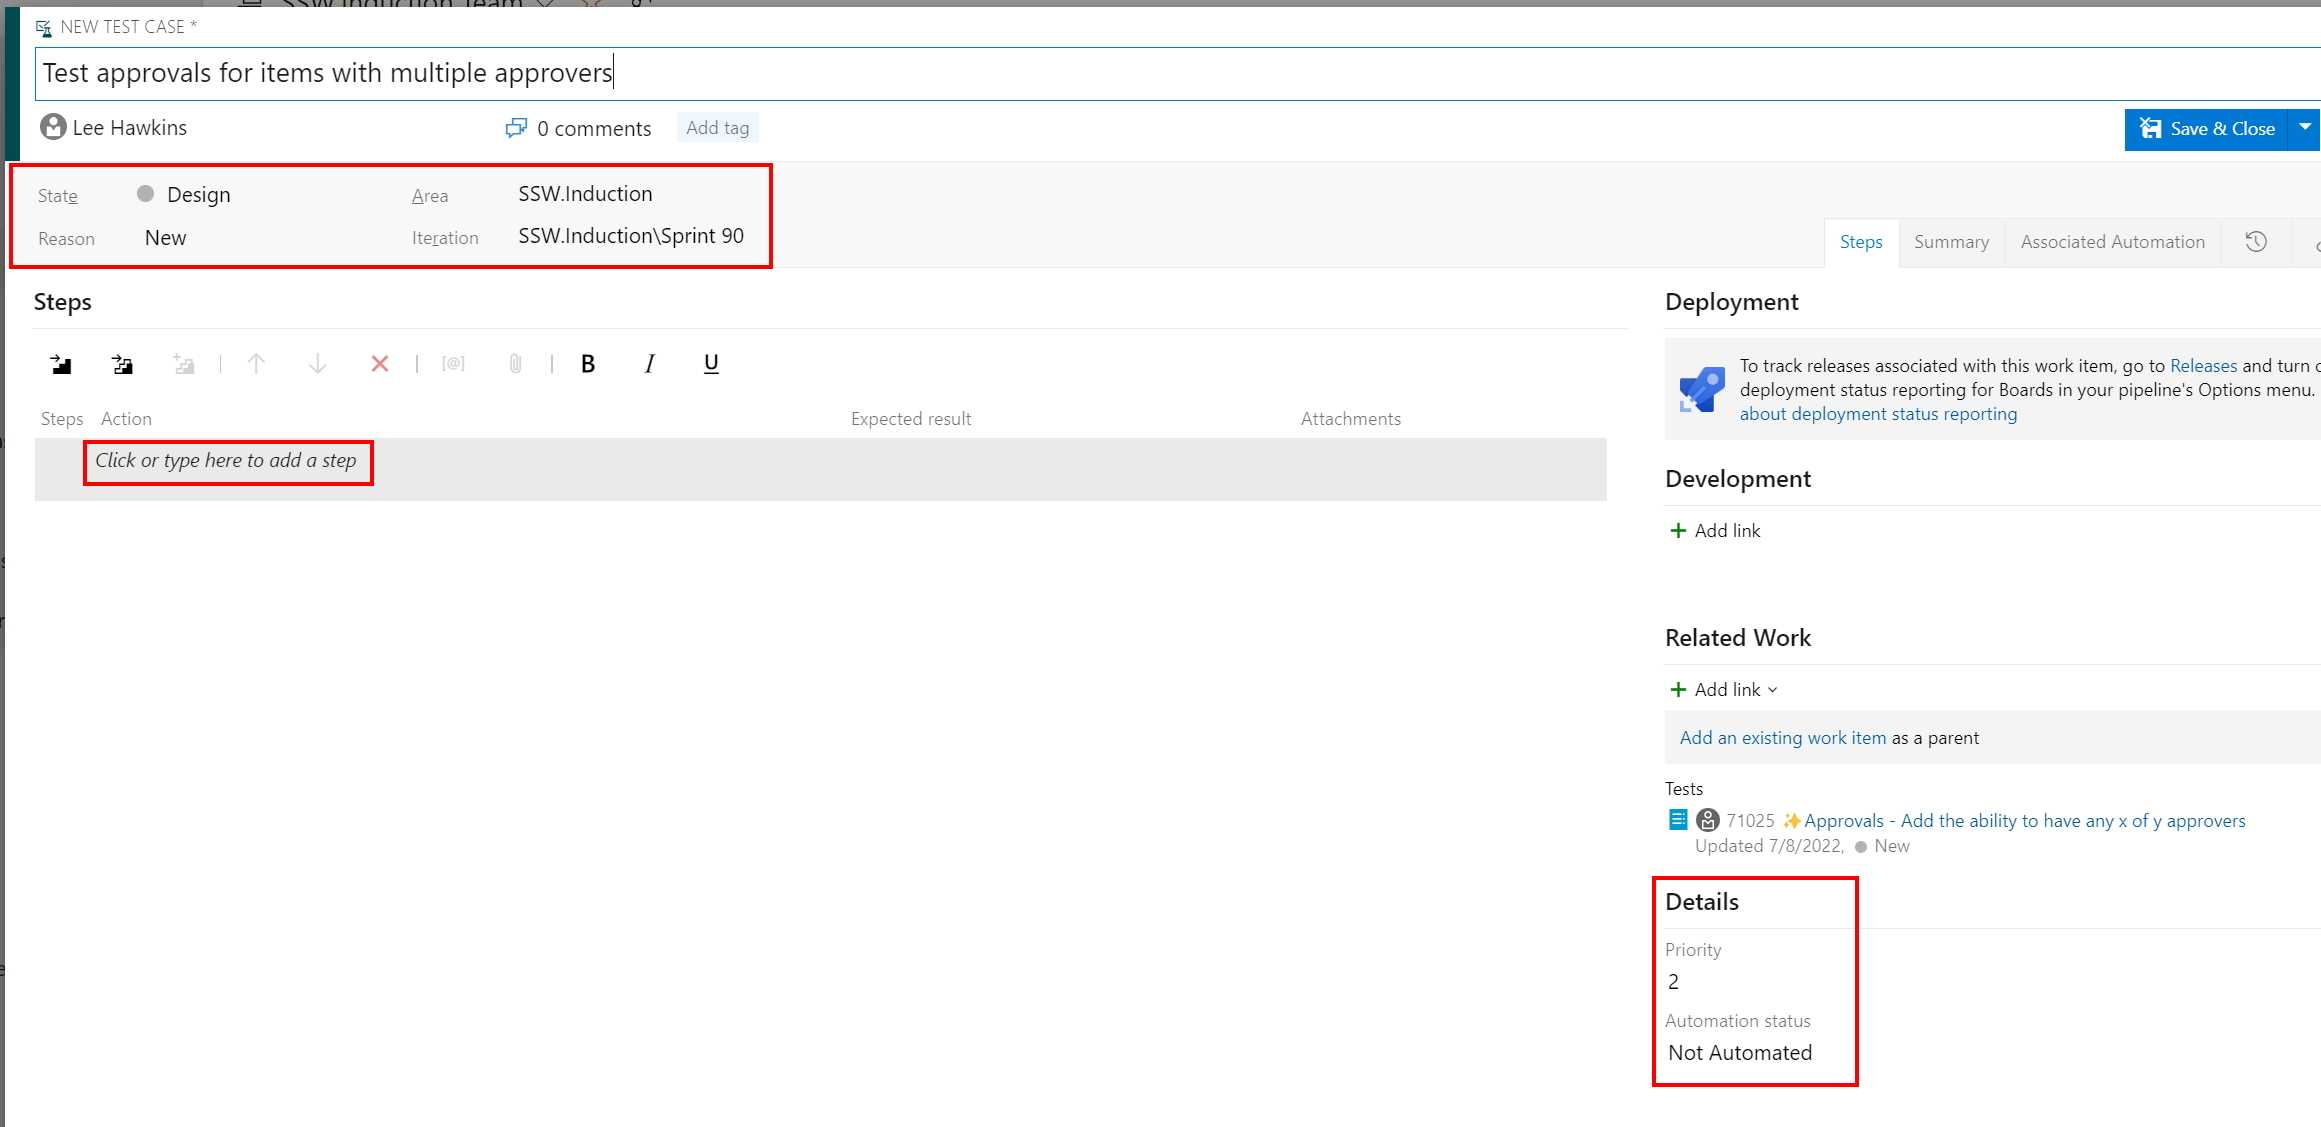Click 'Click or type here to add a step'
The width and height of the screenshot is (2321, 1127).
tap(226, 461)
